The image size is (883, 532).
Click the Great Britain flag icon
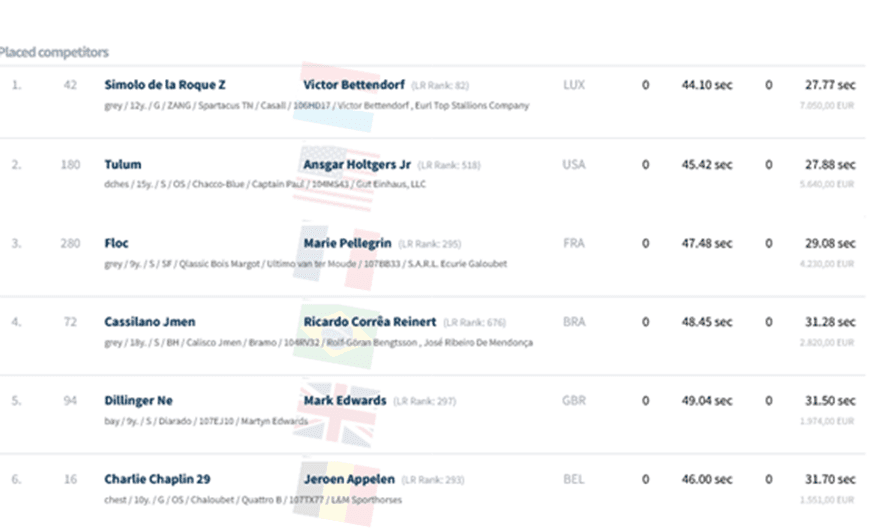(x=336, y=420)
